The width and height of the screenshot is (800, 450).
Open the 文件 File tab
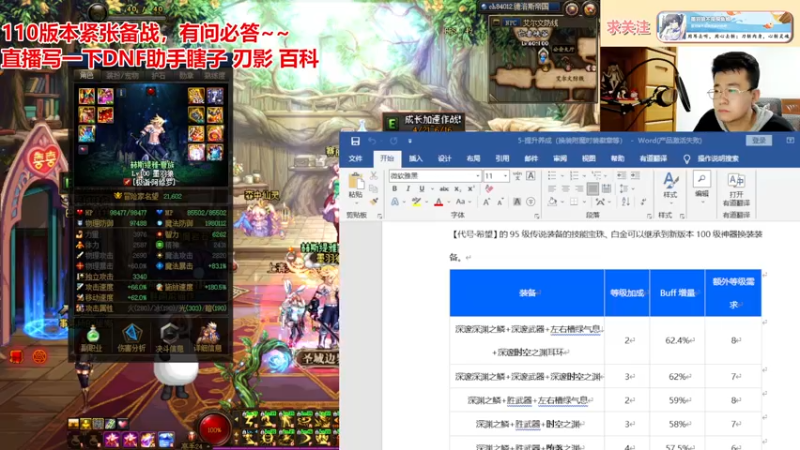click(356, 159)
